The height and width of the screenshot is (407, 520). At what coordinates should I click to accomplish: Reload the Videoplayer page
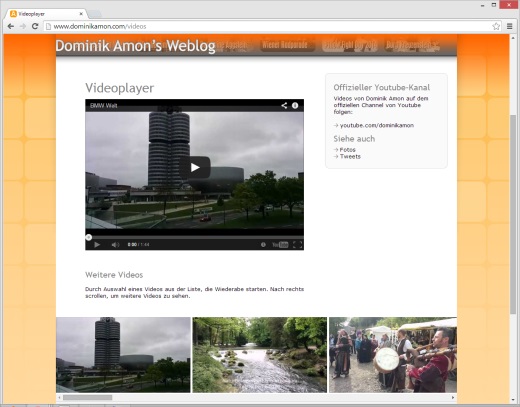(35, 26)
